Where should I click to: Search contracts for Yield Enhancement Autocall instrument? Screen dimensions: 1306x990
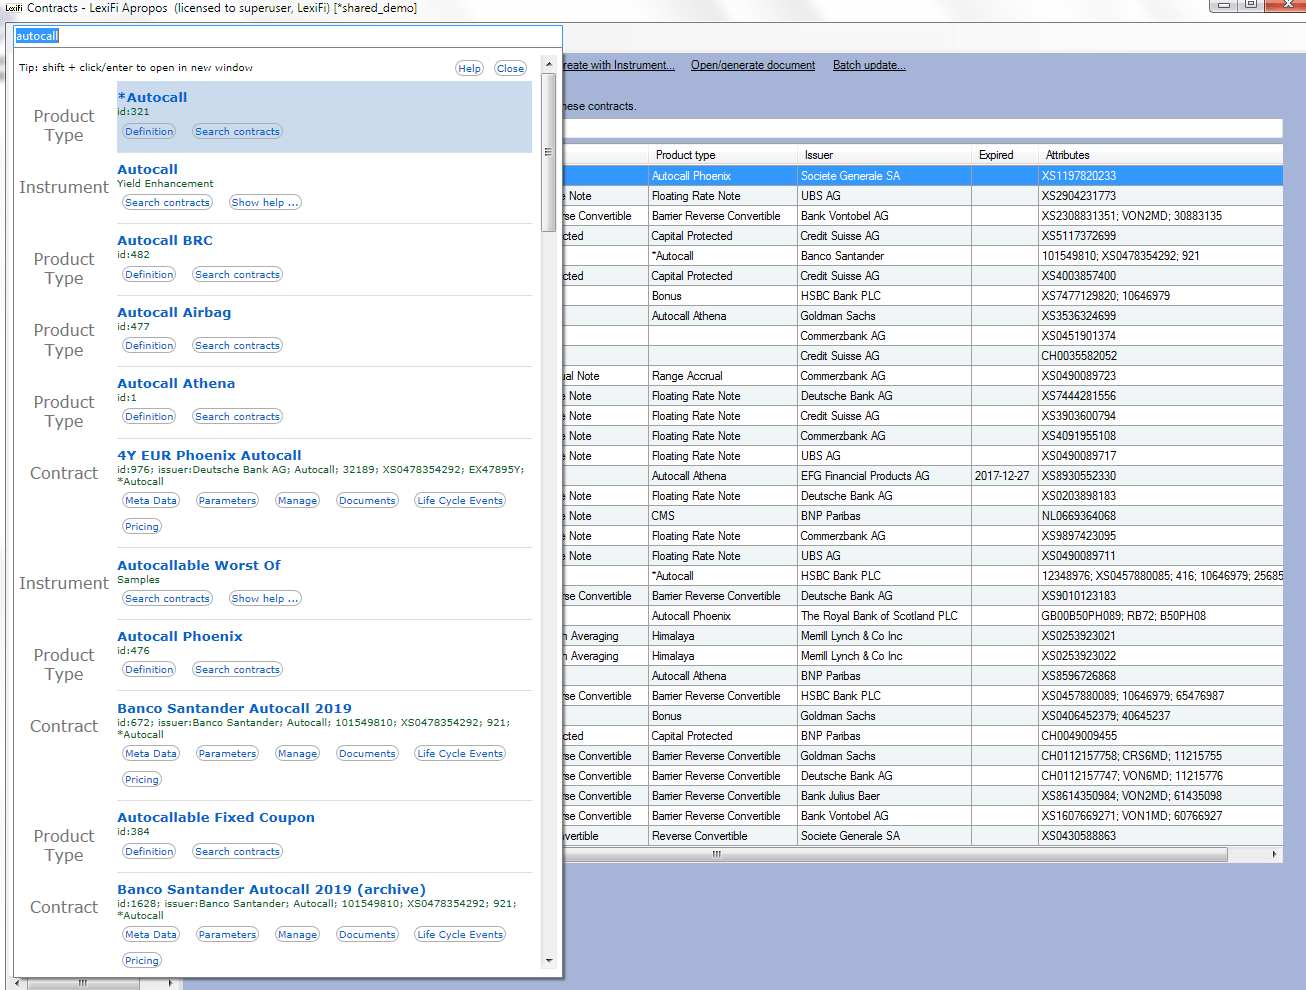click(167, 203)
